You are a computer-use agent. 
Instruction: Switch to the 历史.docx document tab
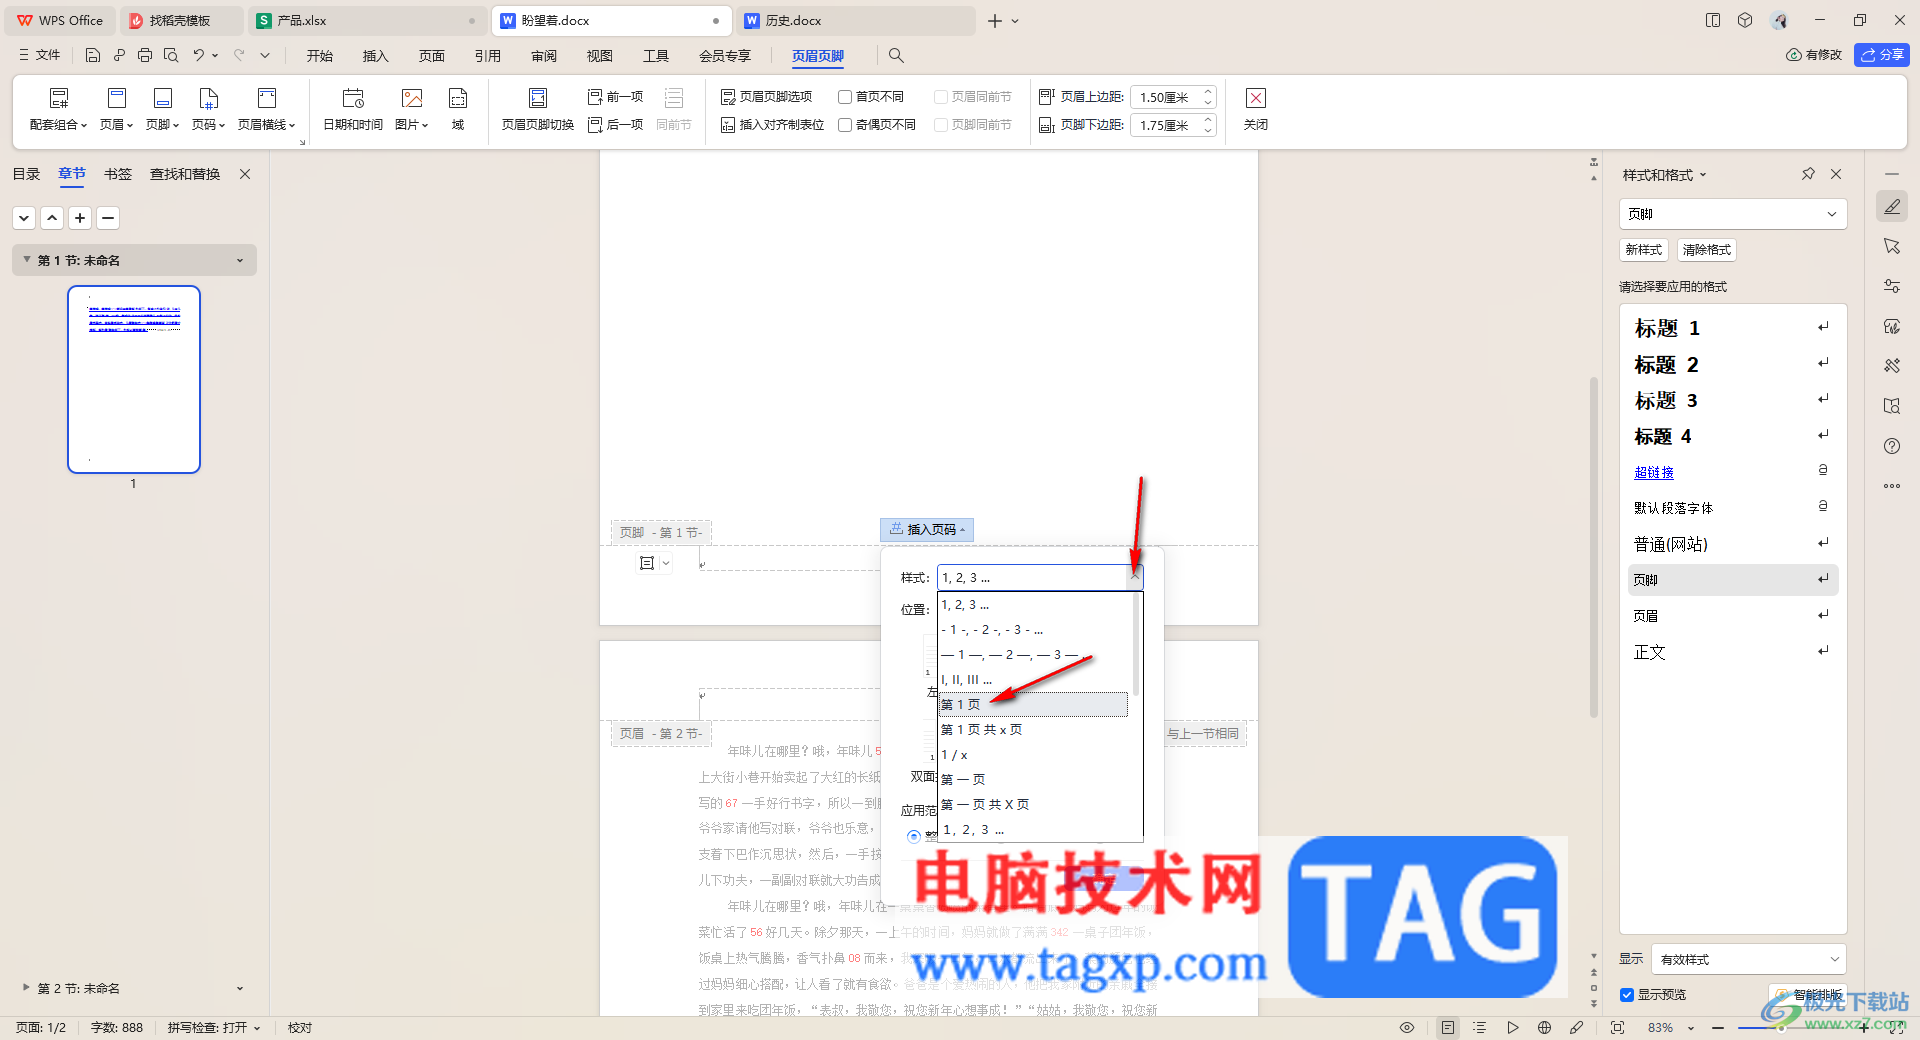pyautogui.click(x=856, y=21)
